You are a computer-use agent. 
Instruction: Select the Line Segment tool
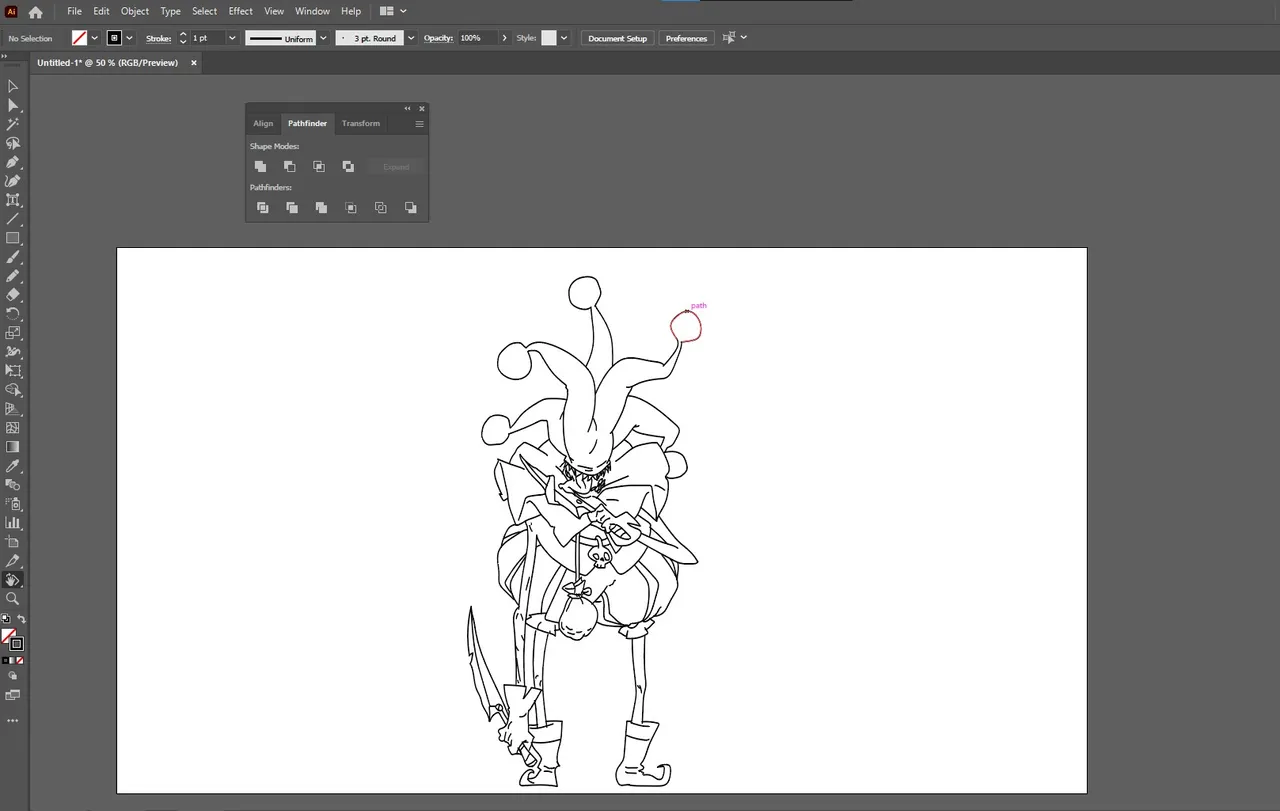coord(13,219)
